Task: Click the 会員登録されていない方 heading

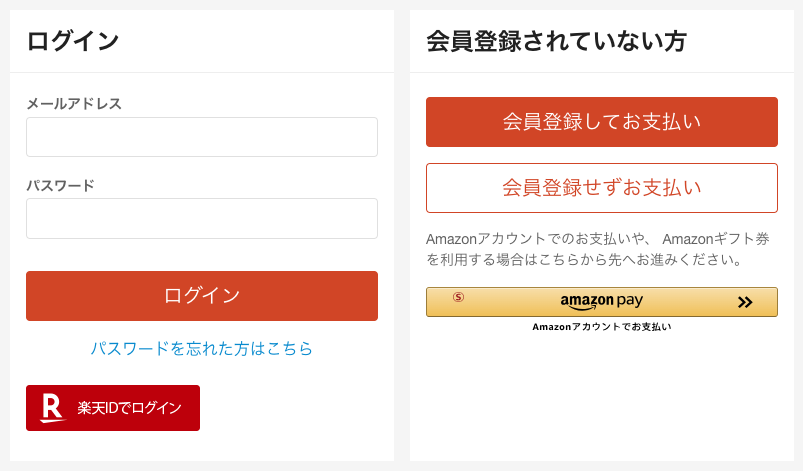Action: coord(556,41)
